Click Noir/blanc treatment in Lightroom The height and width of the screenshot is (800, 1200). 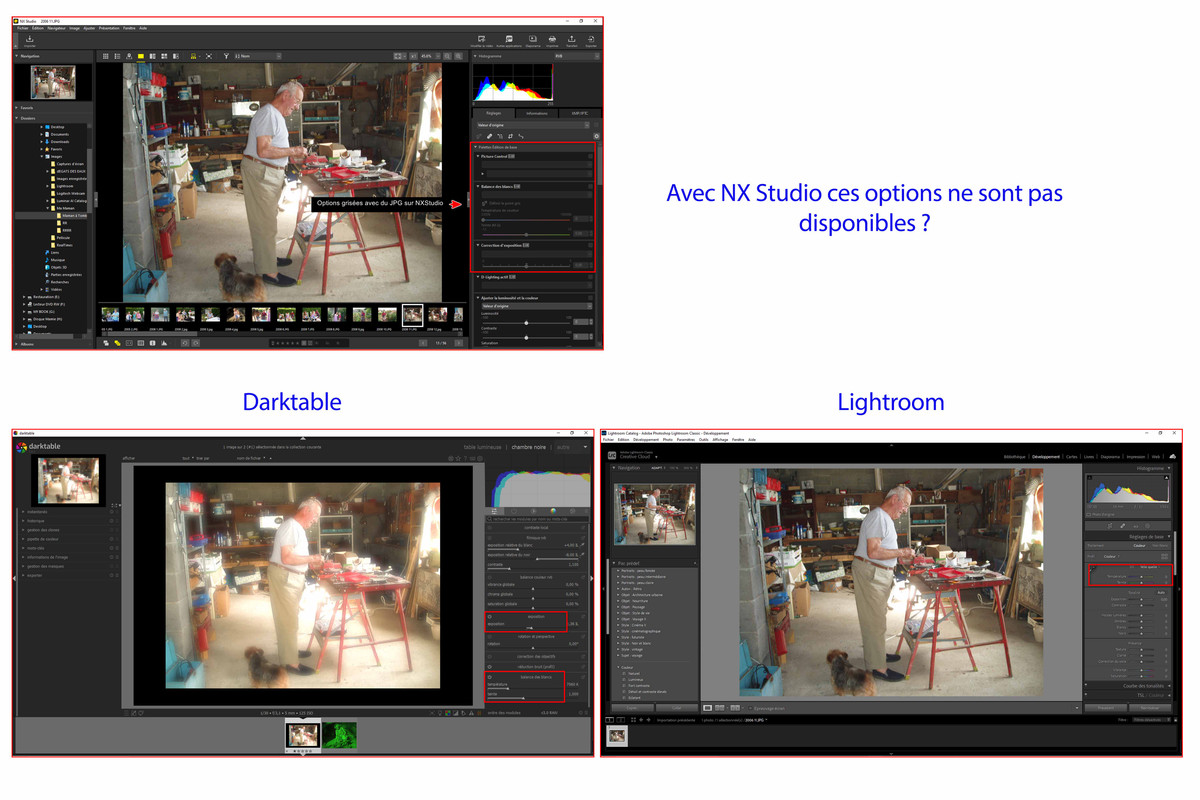click(x=1159, y=545)
